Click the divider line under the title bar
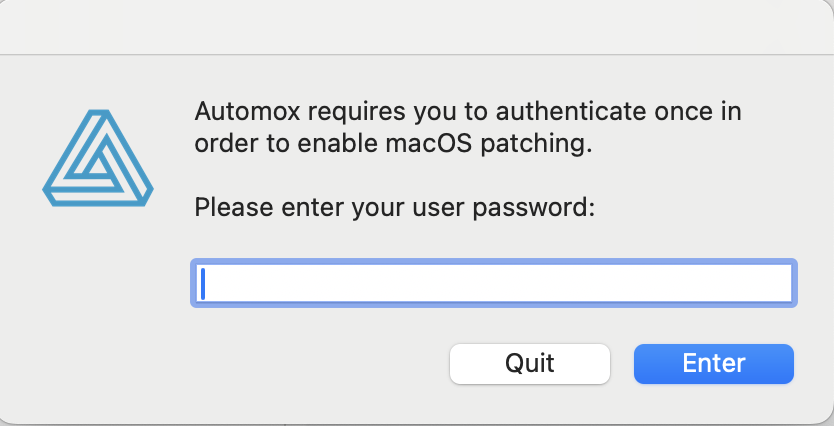Image resolution: width=834 pixels, height=426 pixels. point(417,54)
